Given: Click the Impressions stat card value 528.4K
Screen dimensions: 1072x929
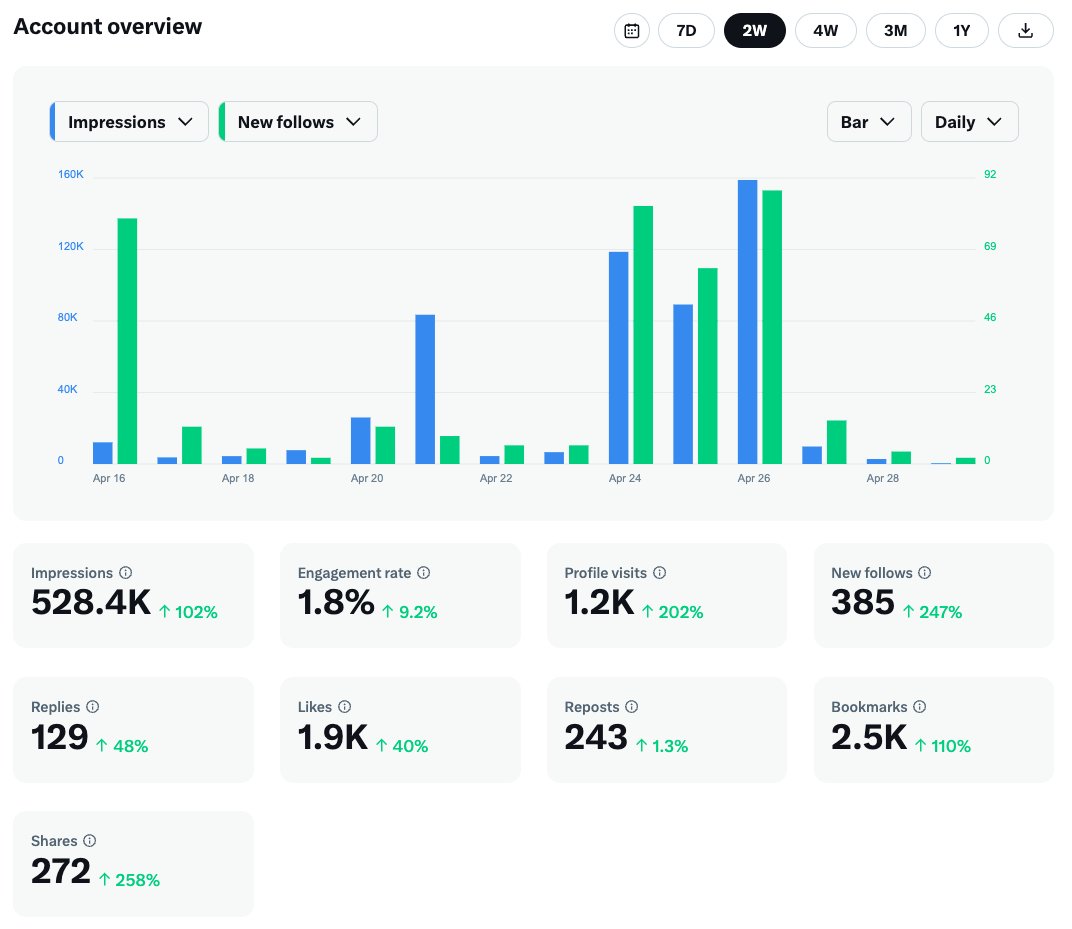Looking at the screenshot, I should point(91,602).
